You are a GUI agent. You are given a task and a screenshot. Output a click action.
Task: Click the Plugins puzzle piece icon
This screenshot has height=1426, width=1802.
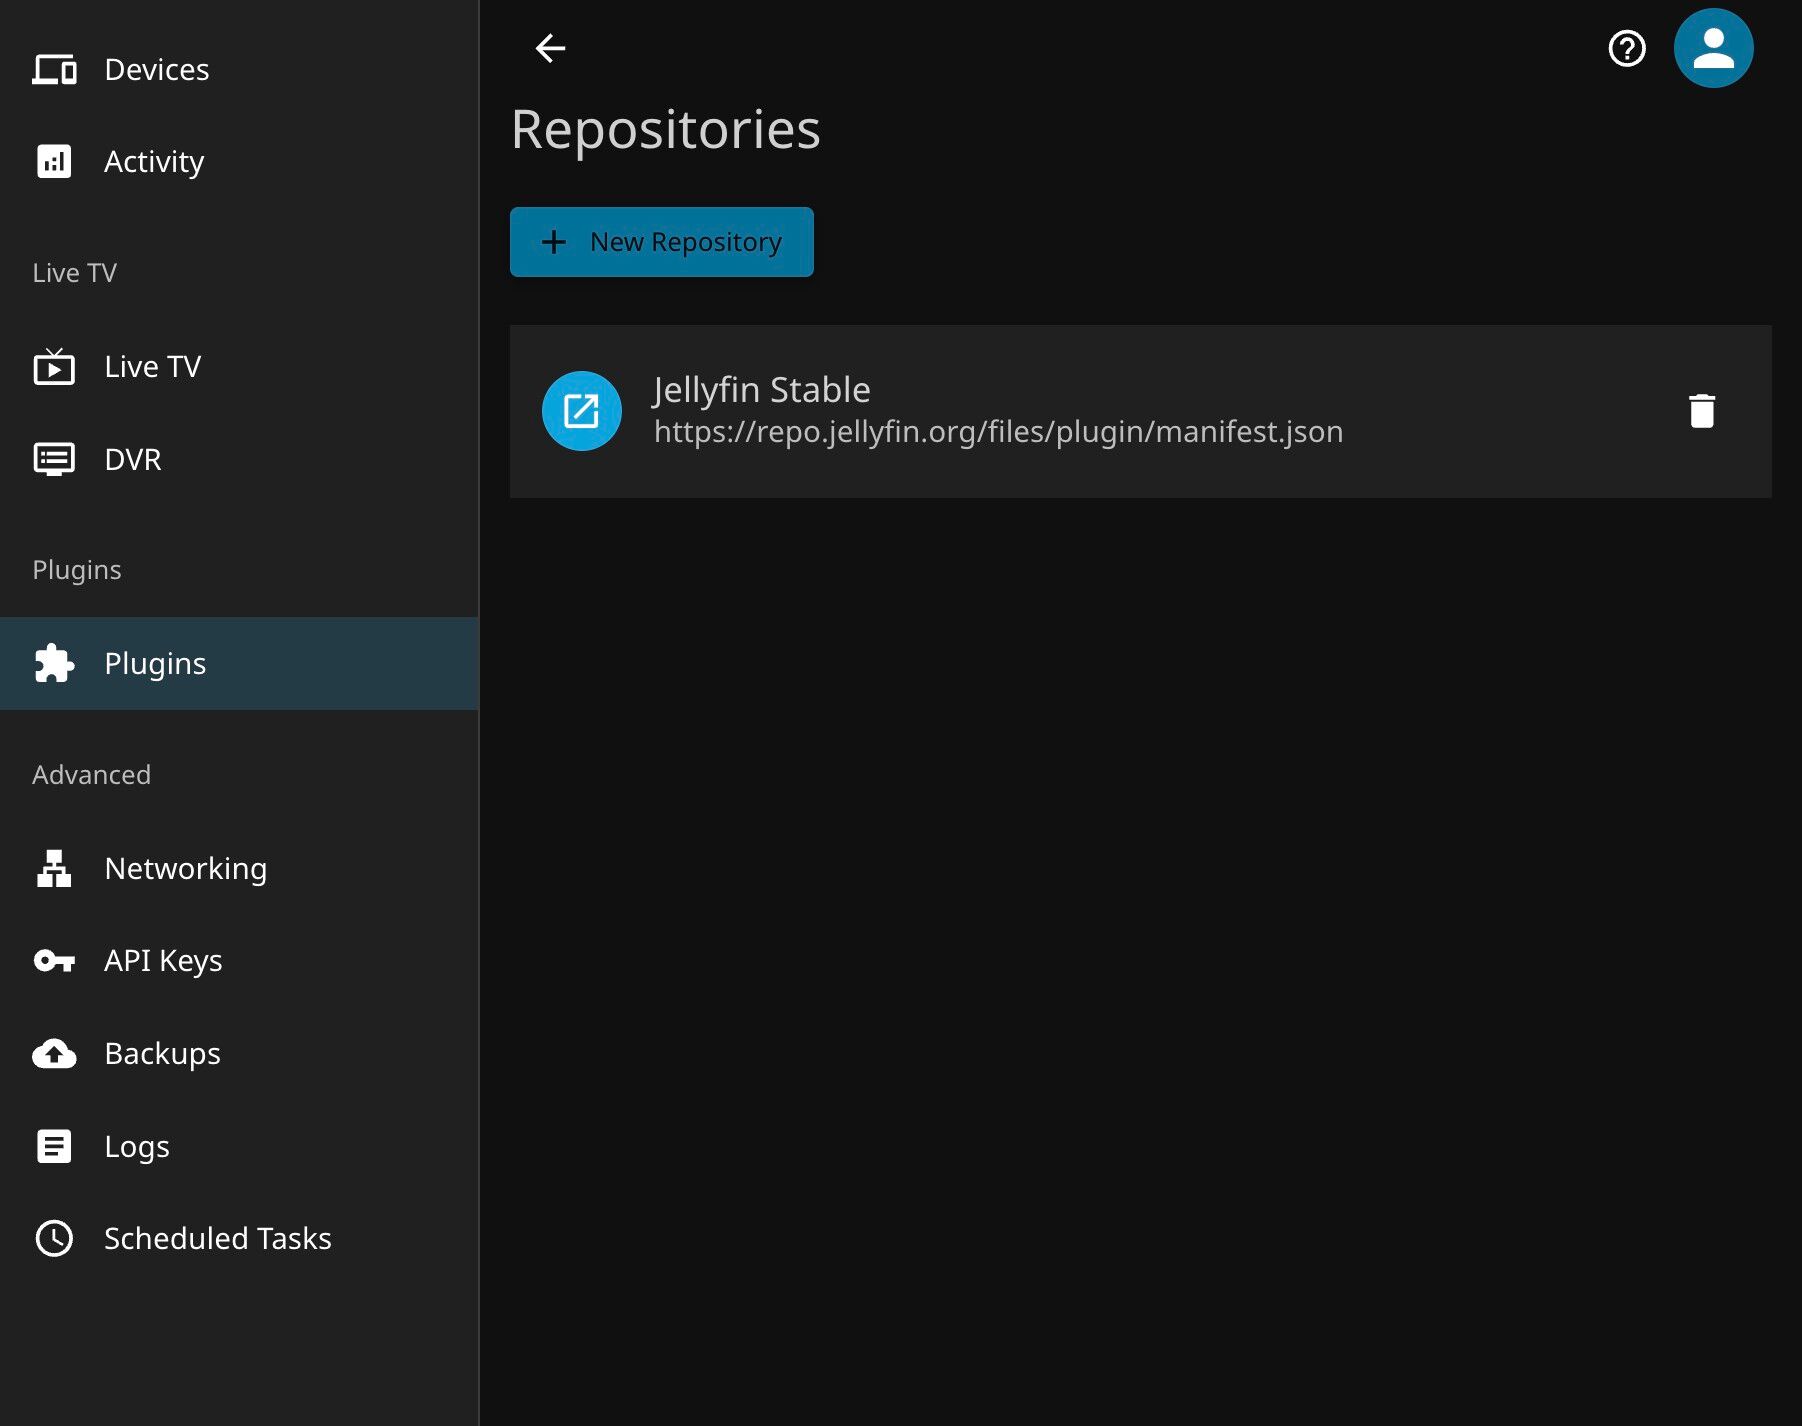pos(54,663)
